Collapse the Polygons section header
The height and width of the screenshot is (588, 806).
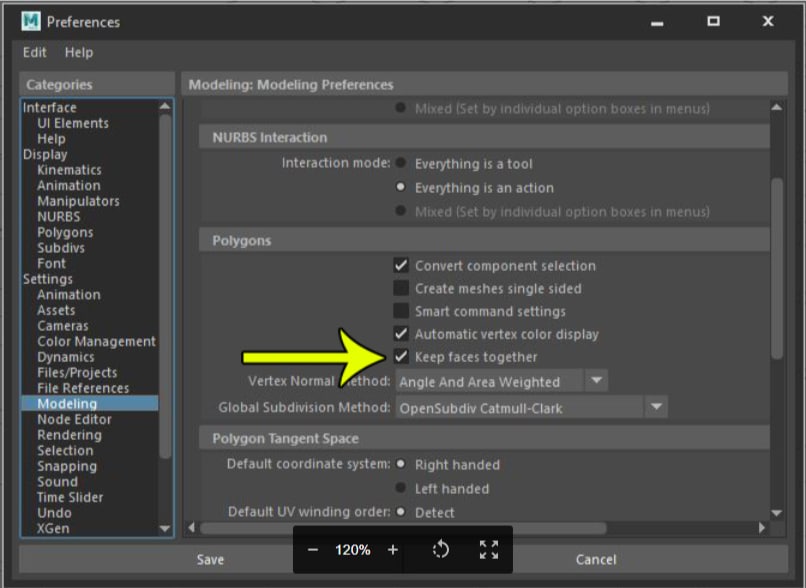[x=484, y=241]
